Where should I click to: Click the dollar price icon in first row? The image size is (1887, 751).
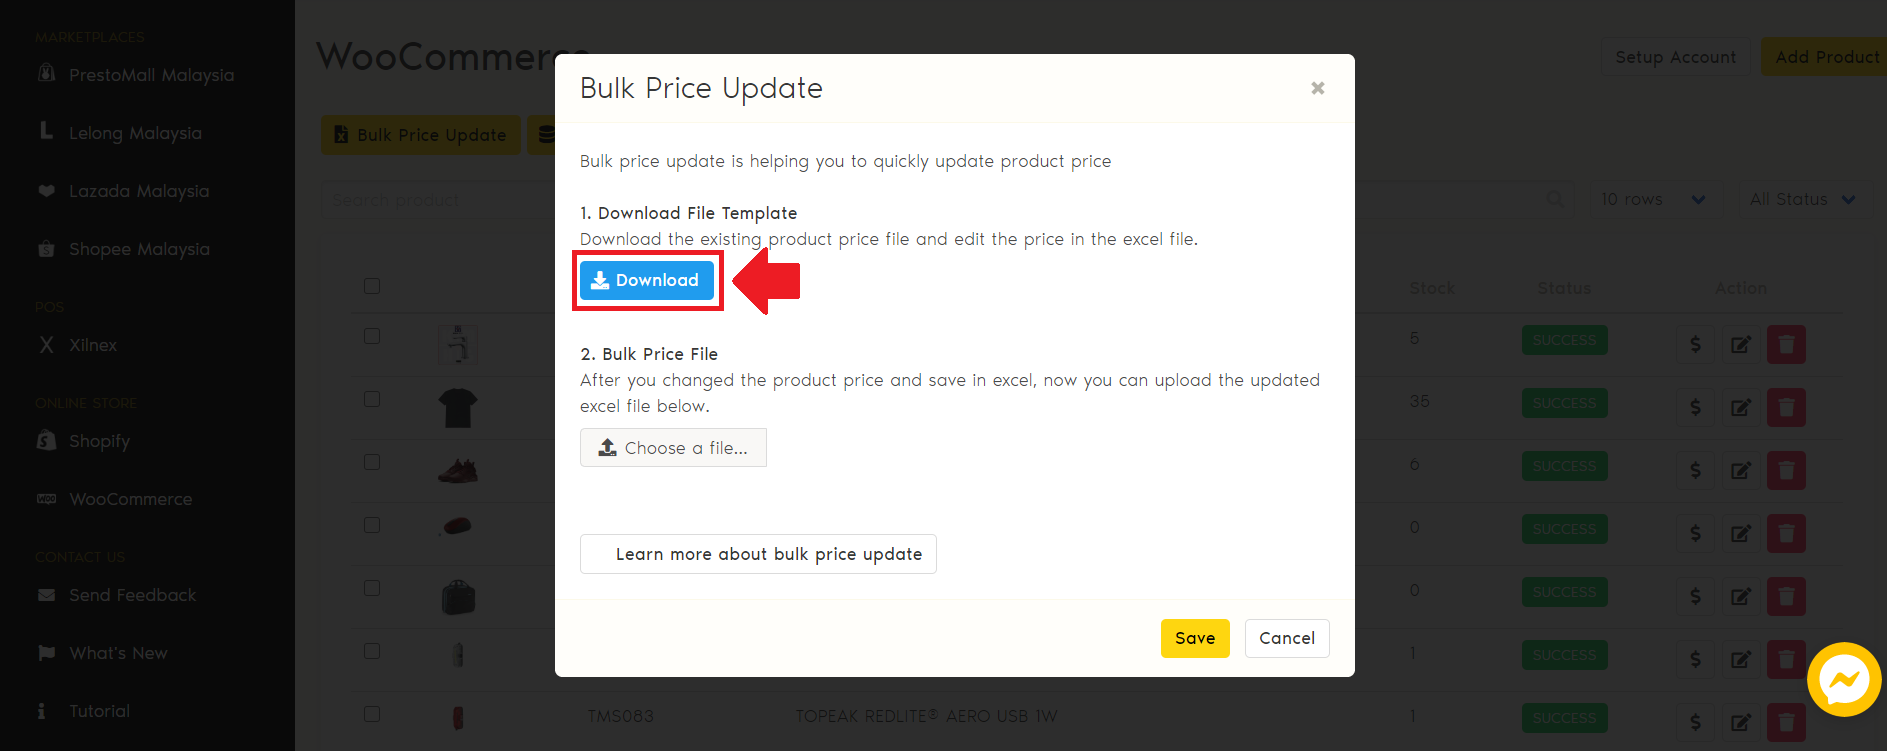click(1695, 345)
